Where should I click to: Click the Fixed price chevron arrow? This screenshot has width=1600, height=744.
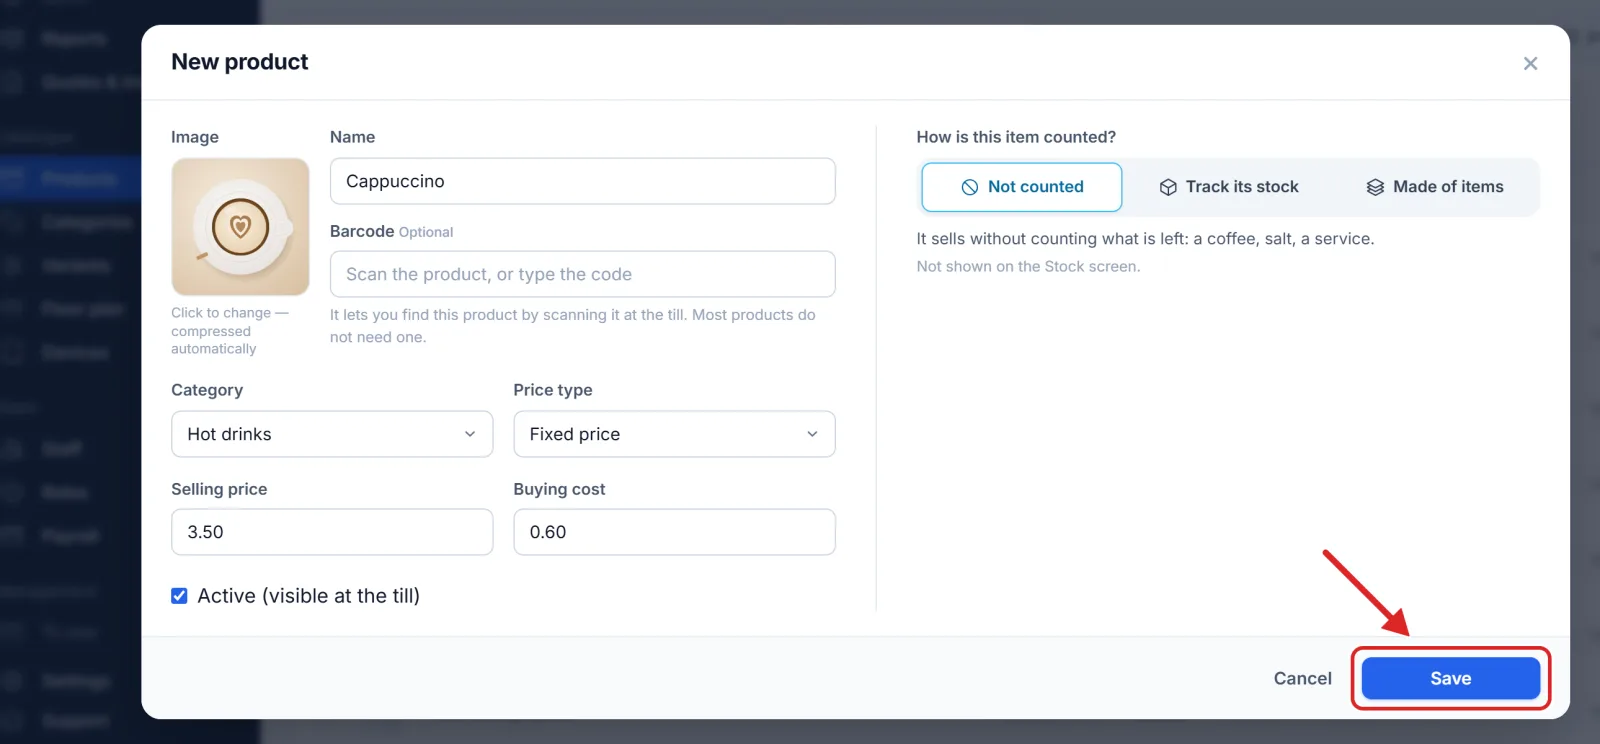point(812,434)
